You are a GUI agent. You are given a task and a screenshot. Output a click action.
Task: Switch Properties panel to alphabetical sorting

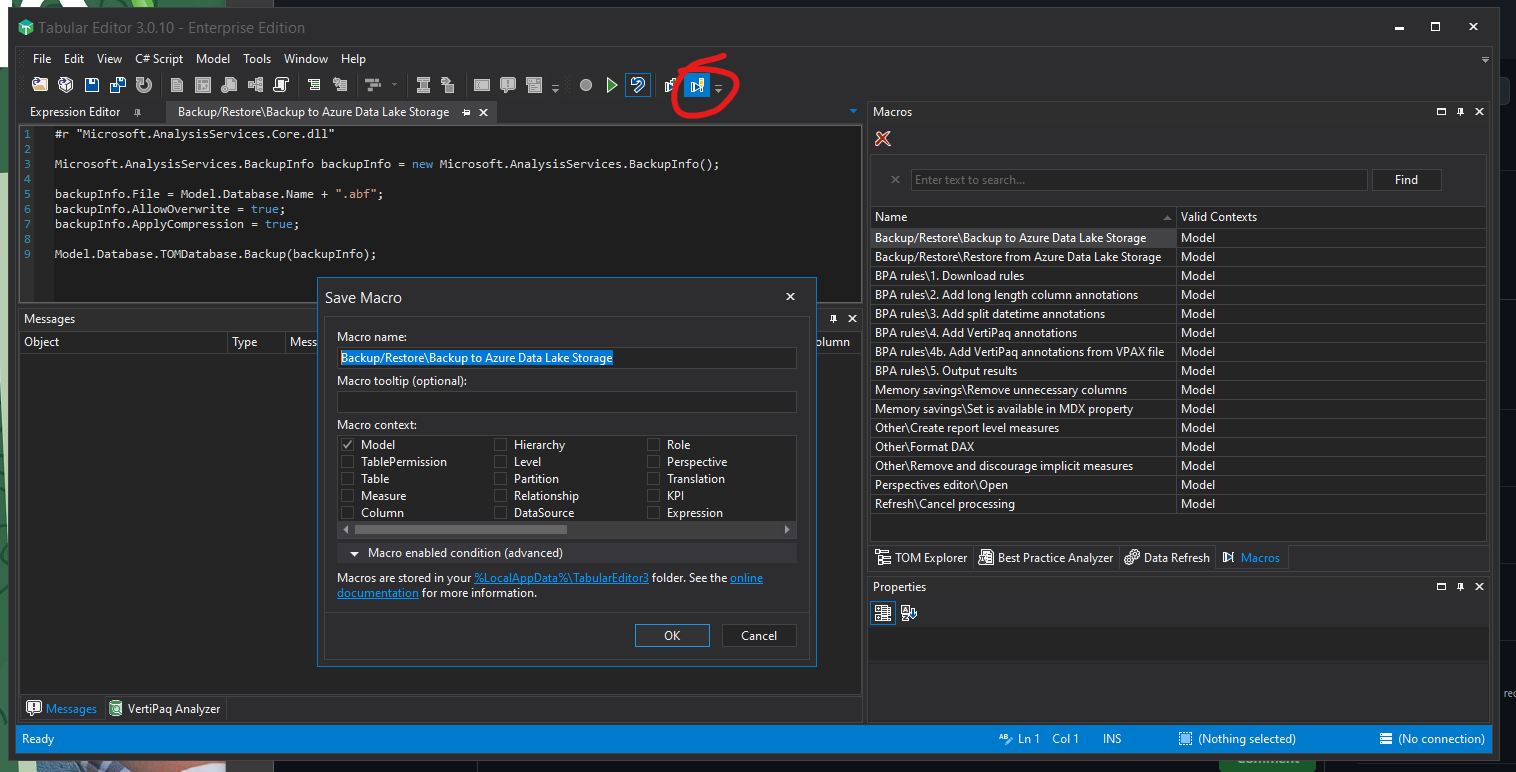click(908, 612)
